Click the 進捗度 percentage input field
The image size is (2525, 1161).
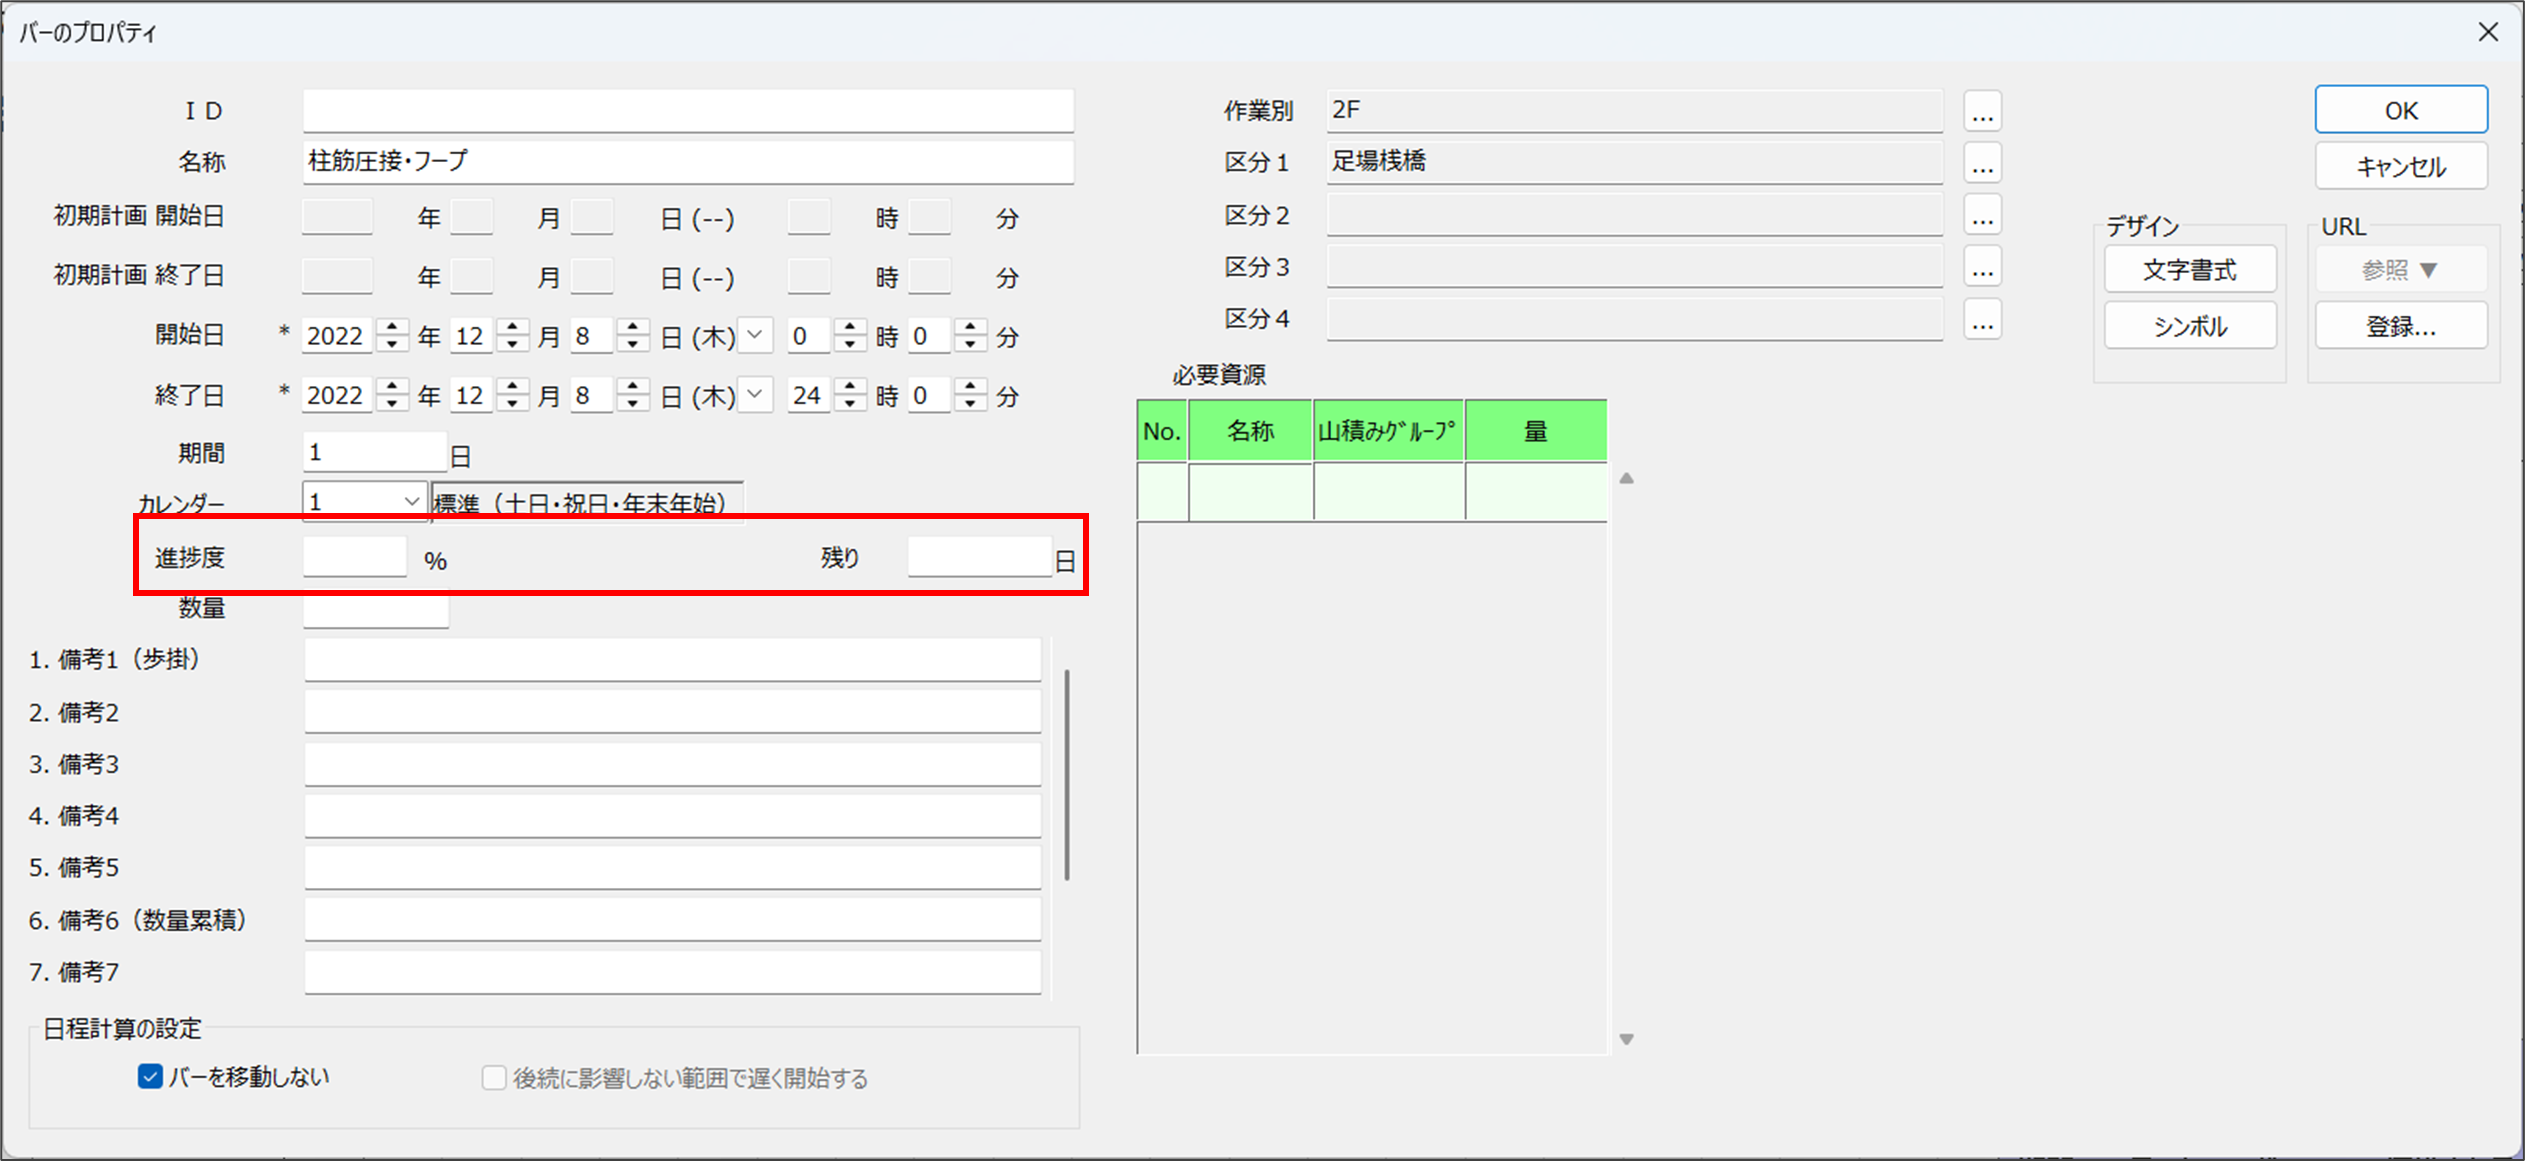point(355,557)
